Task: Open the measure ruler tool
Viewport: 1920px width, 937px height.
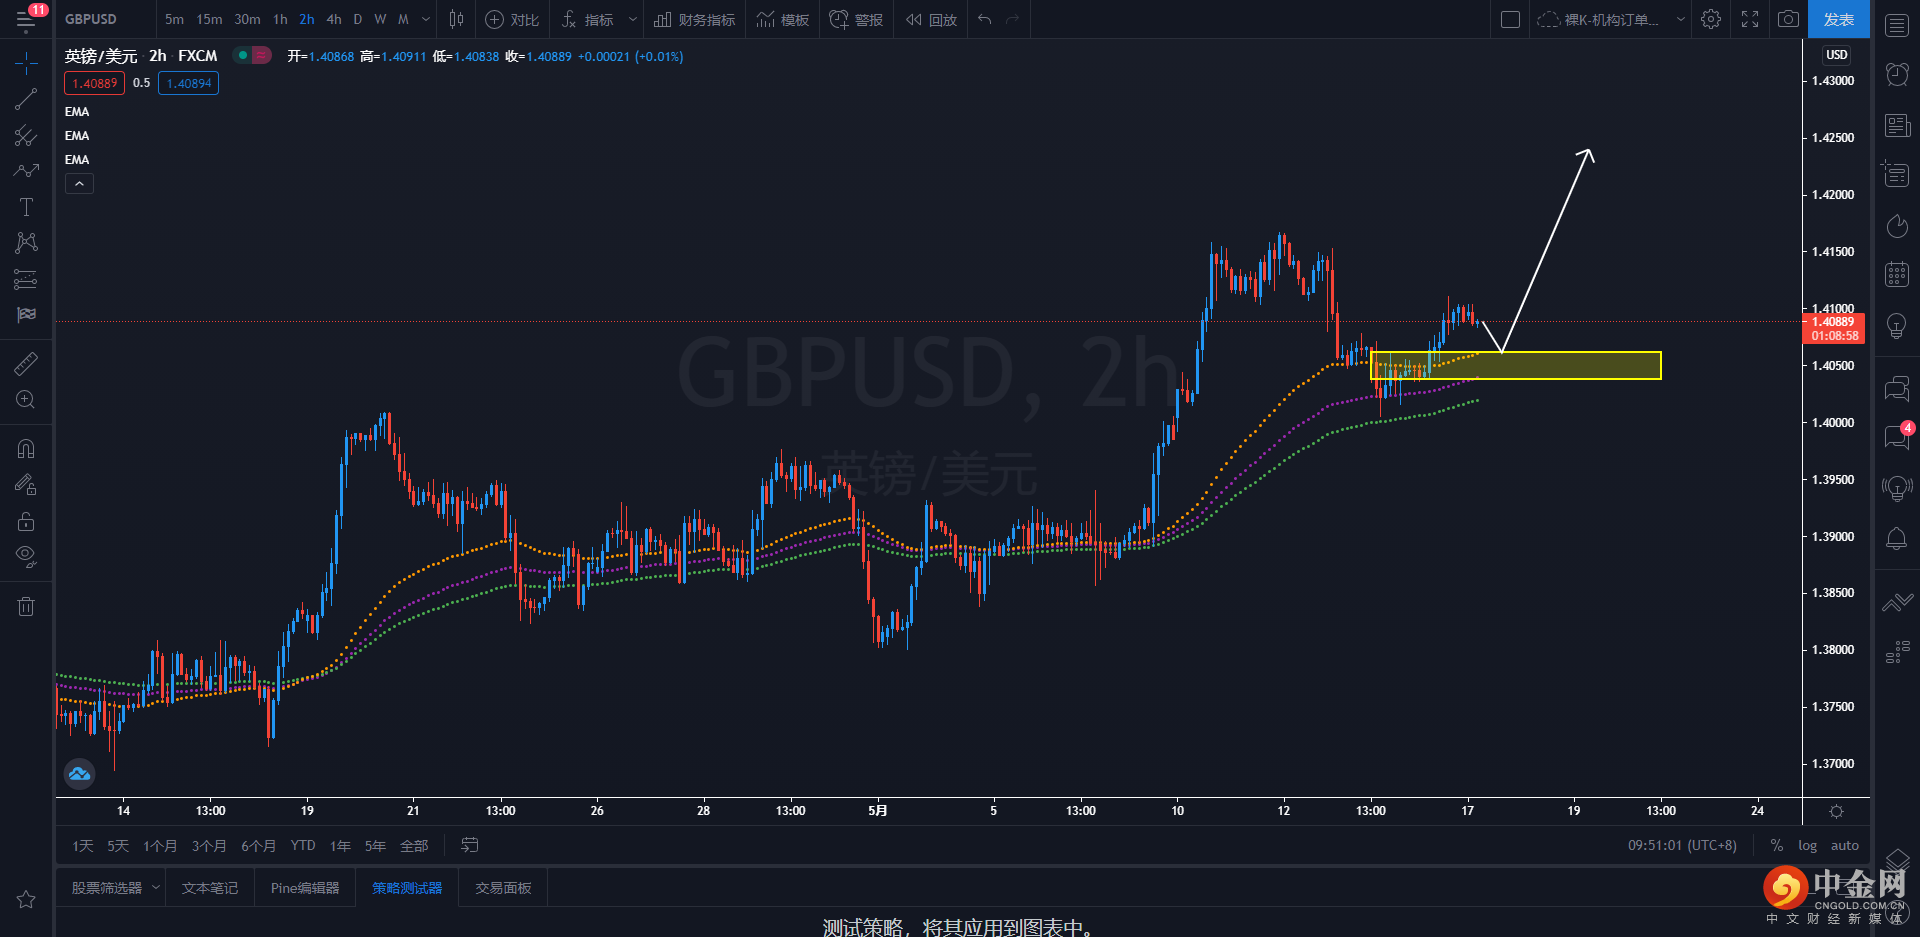Action: [26, 364]
